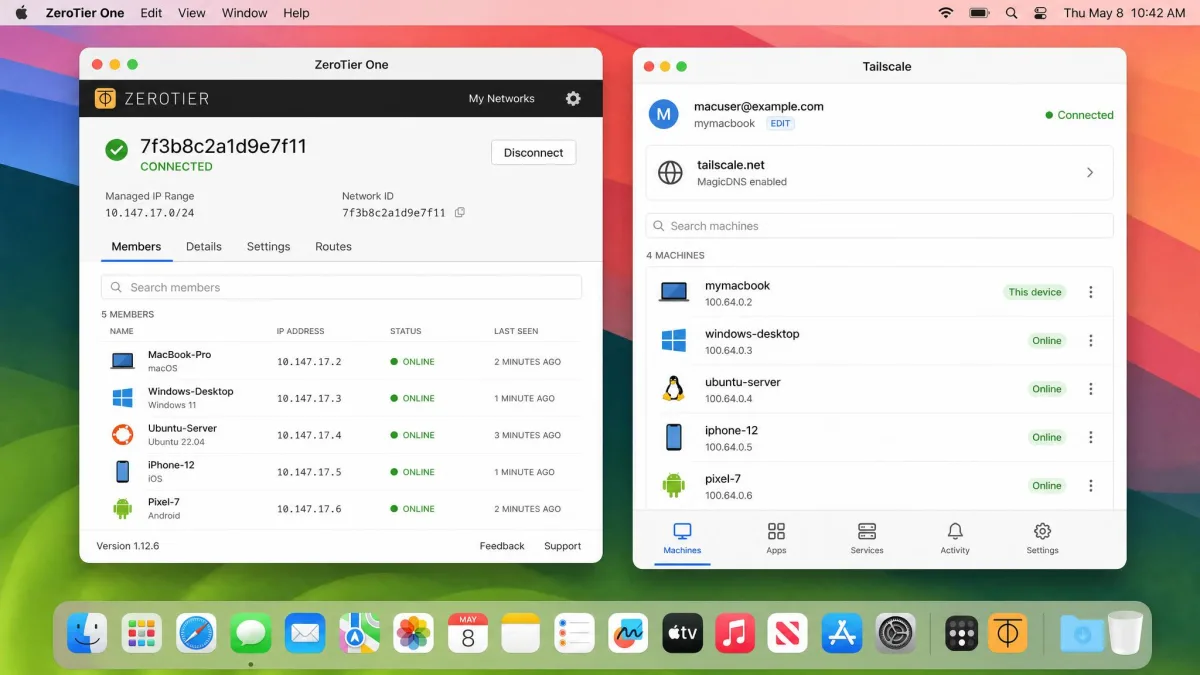
Task: Open App Store from the Dock
Action: [842, 633]
